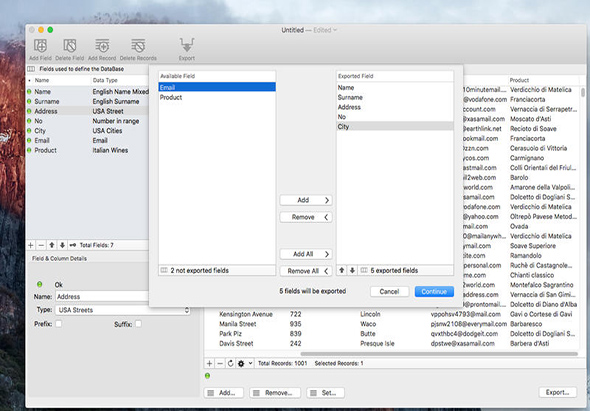This screenshot has width=590, height=411.
Task: Click green Ok indicator in Field Details
Action: (x=40, y=285)
